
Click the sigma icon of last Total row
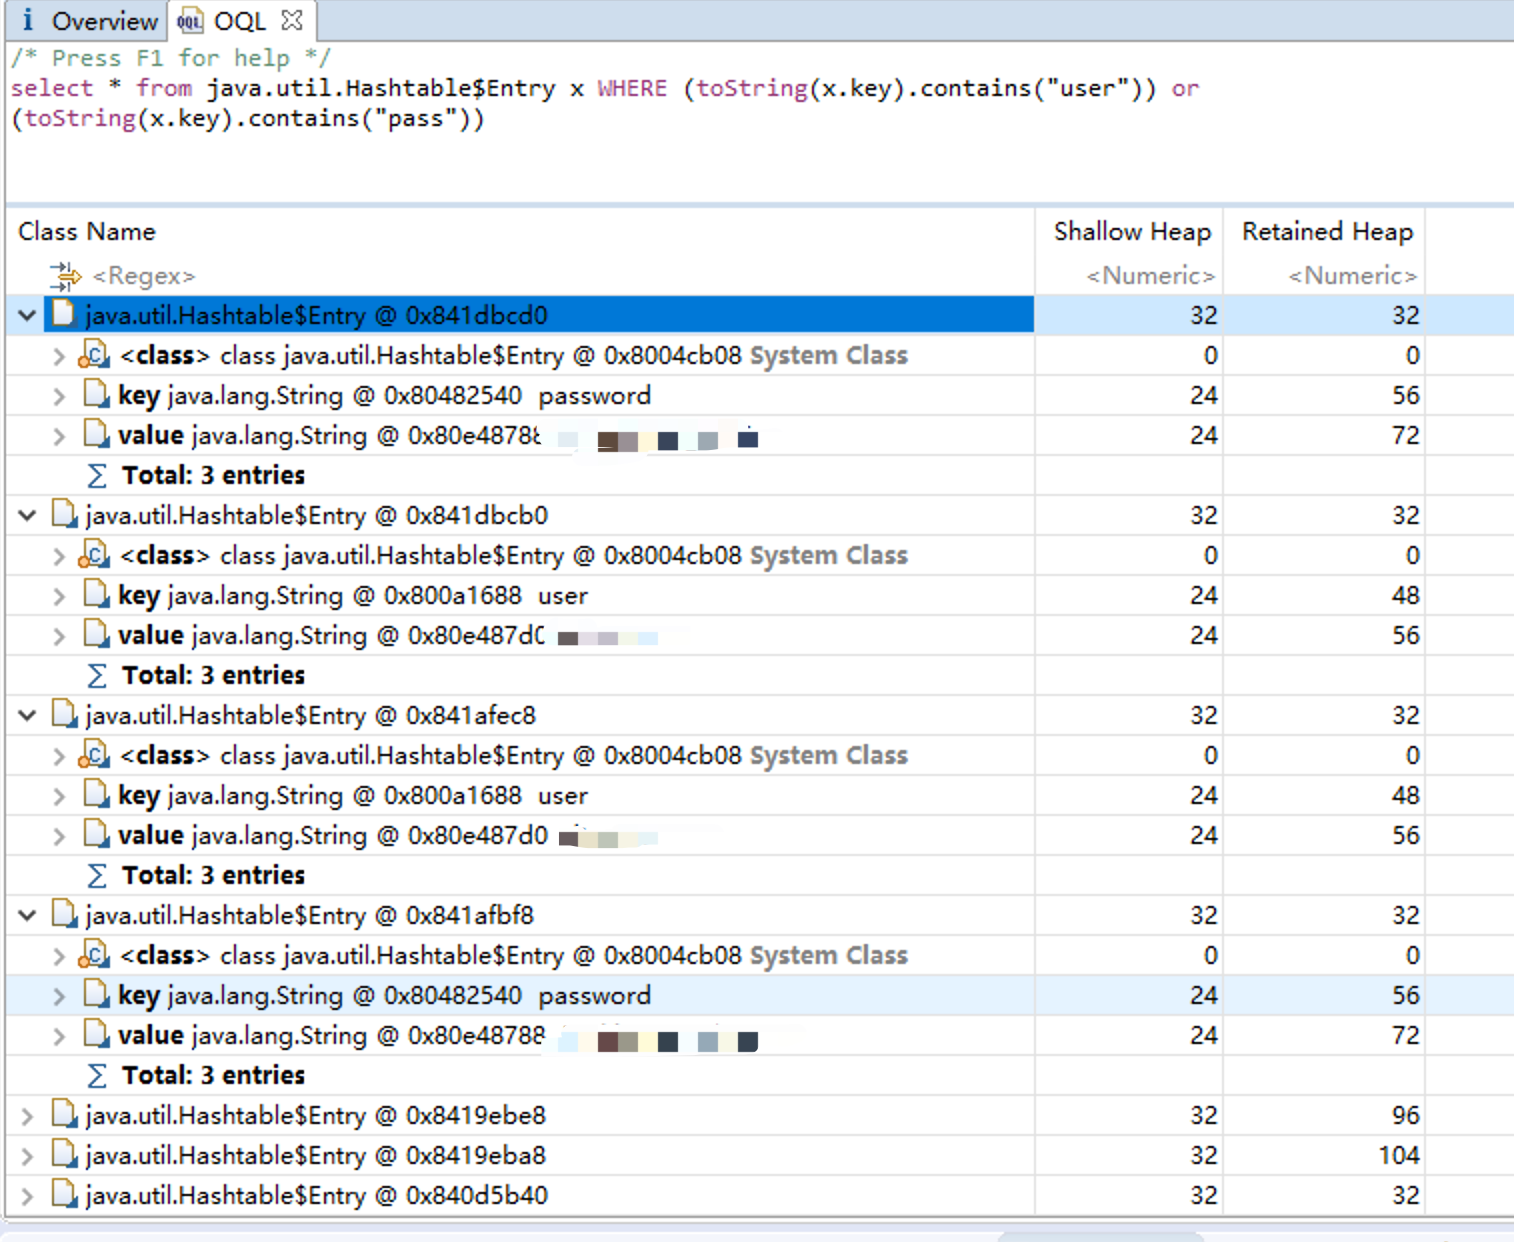point(97,1076)
